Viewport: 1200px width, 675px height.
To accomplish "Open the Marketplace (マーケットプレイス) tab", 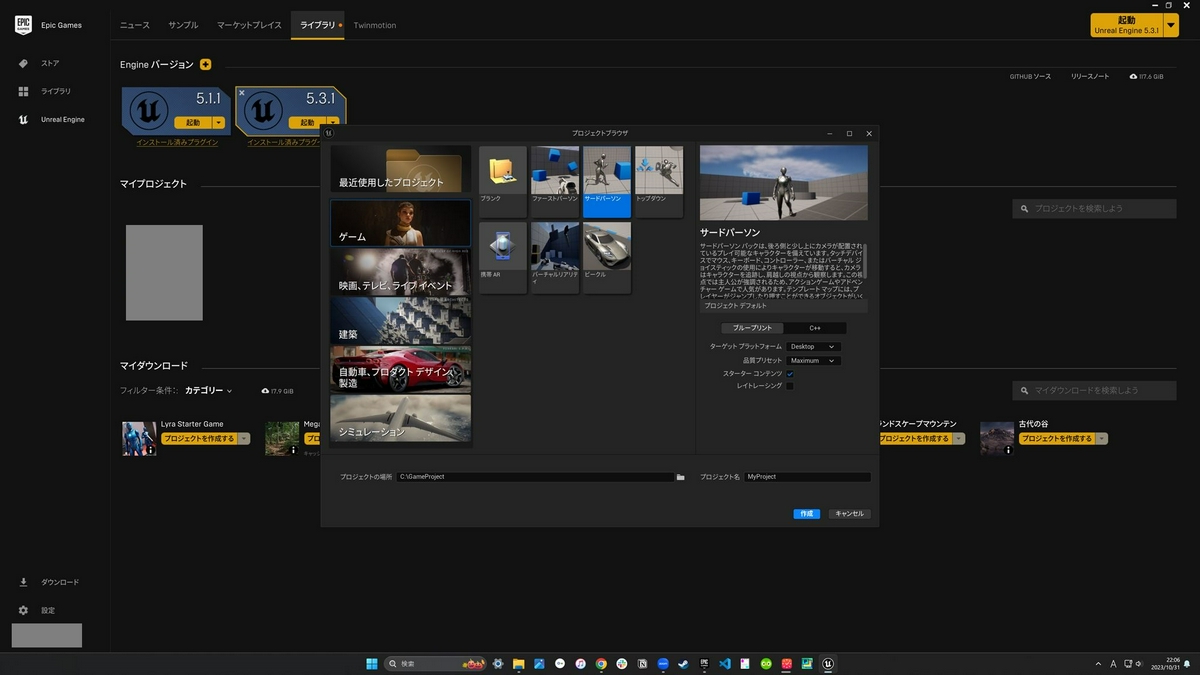I will pos(249,25).
